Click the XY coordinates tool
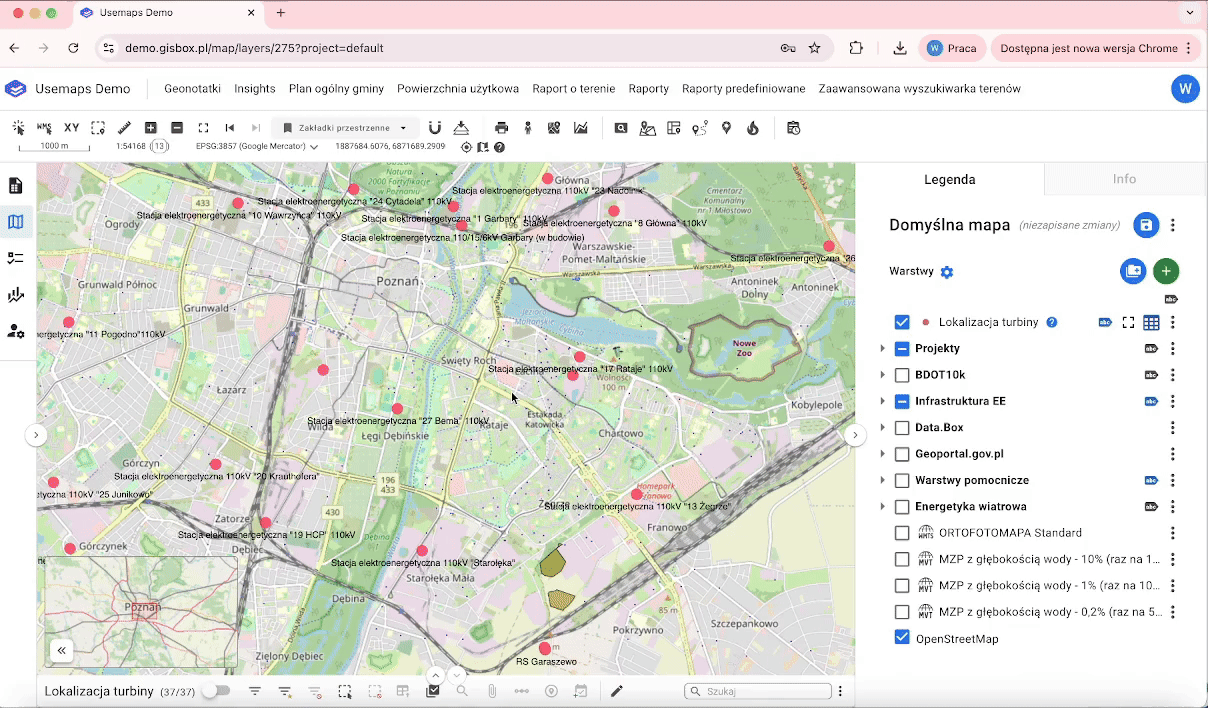The height and width of the screenshot is (708, 1208). [x=71, y=128]
